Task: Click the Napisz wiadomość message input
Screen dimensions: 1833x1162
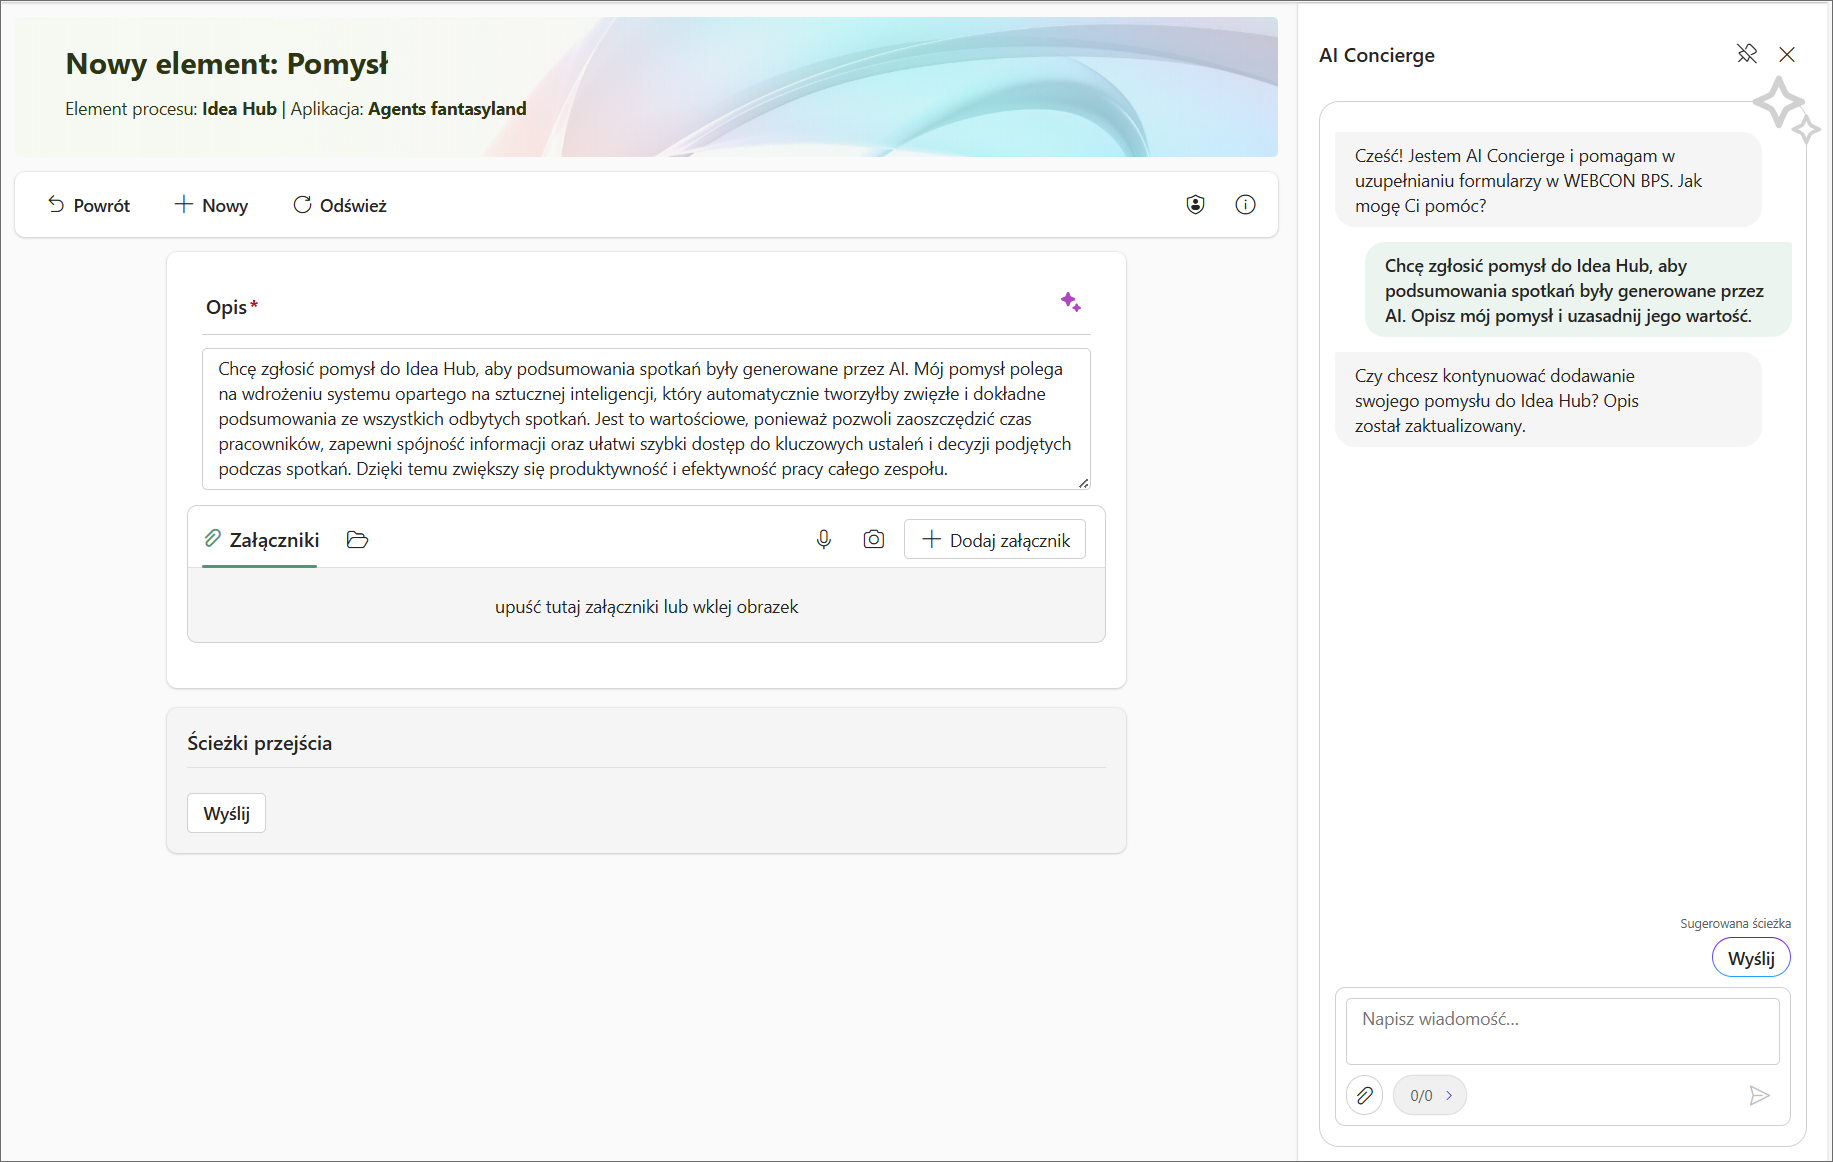Action: 1562,1031
